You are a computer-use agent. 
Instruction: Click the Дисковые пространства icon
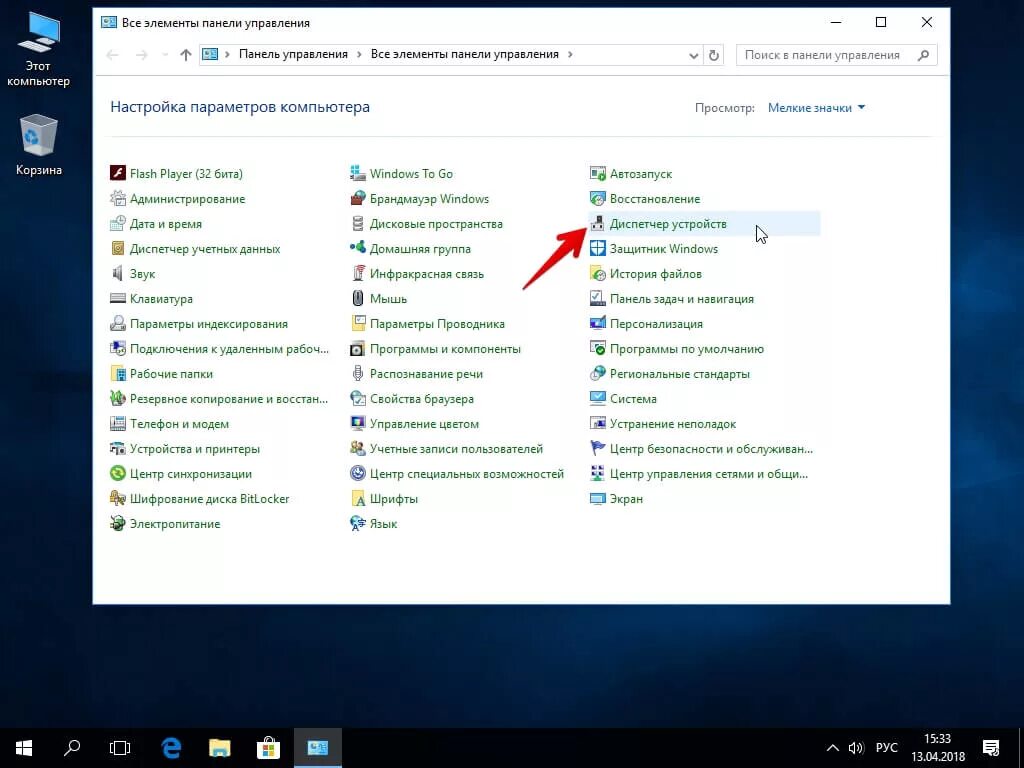[x=358, y=223]
